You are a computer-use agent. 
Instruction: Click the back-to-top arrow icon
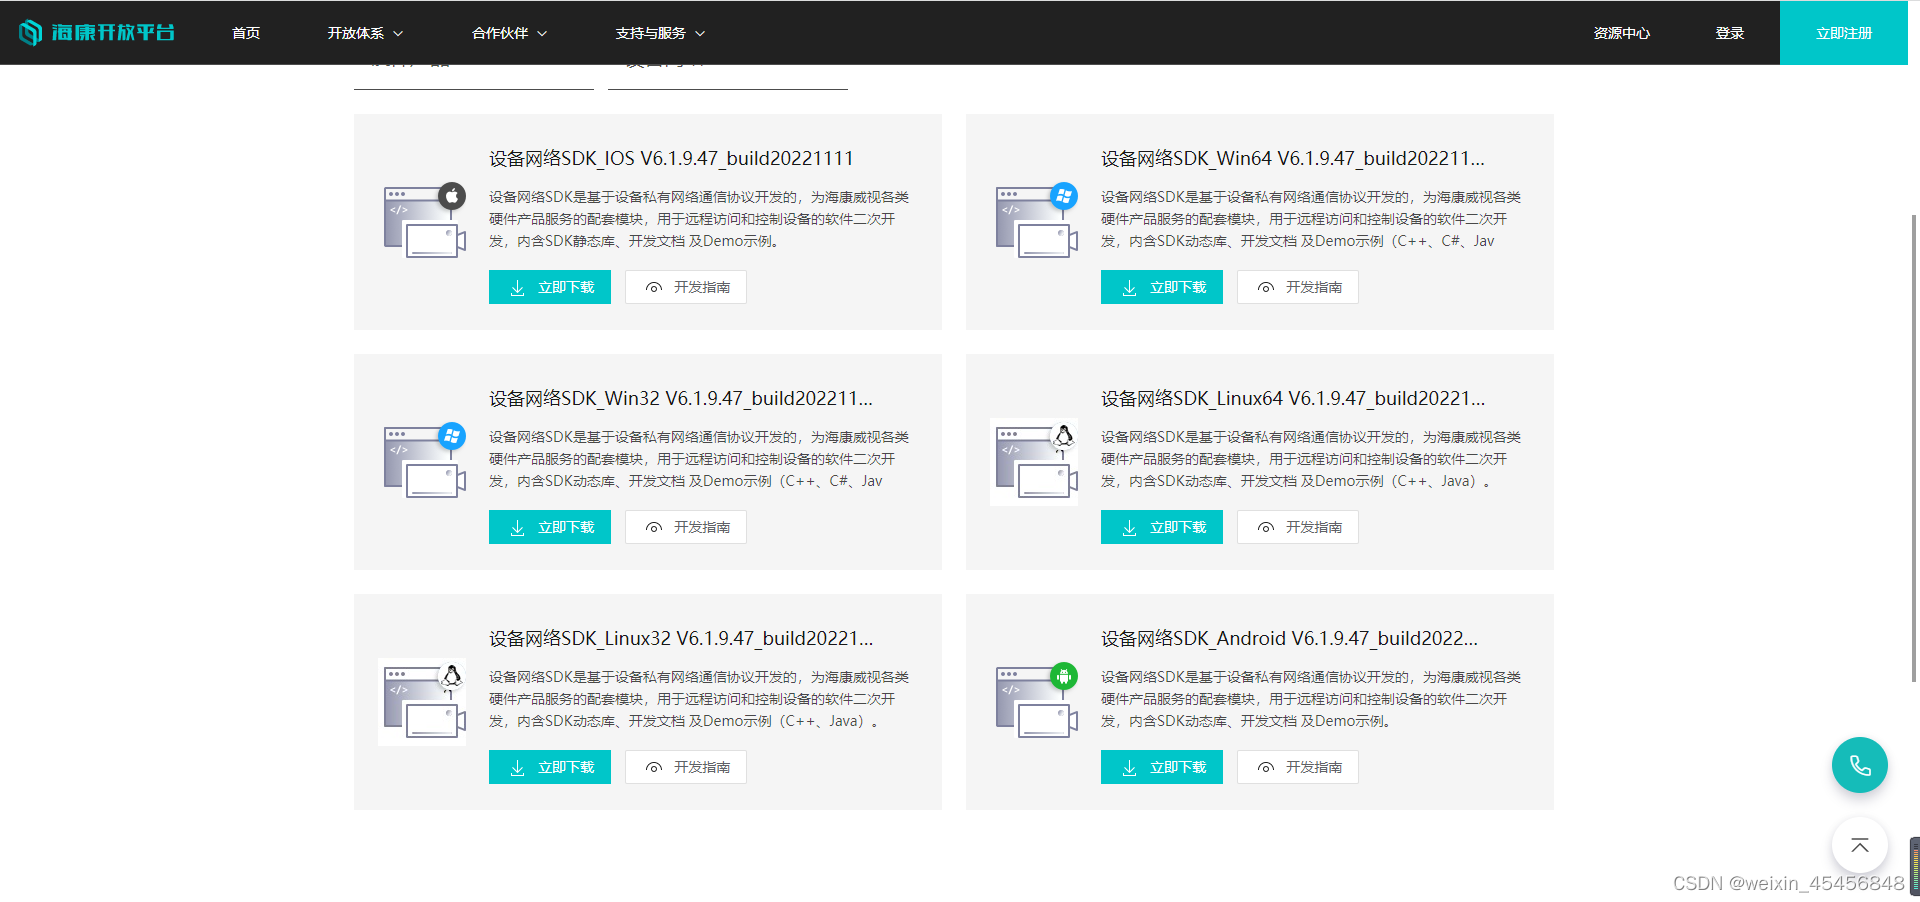(x=1860, y=846)
